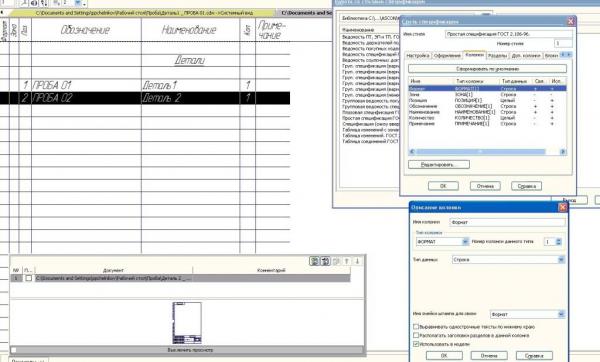The image size is (600, 362).
Task: Uncheck 'Использовать в модели' checkbox
Action: pyautogui.click(x=416, y=344)
